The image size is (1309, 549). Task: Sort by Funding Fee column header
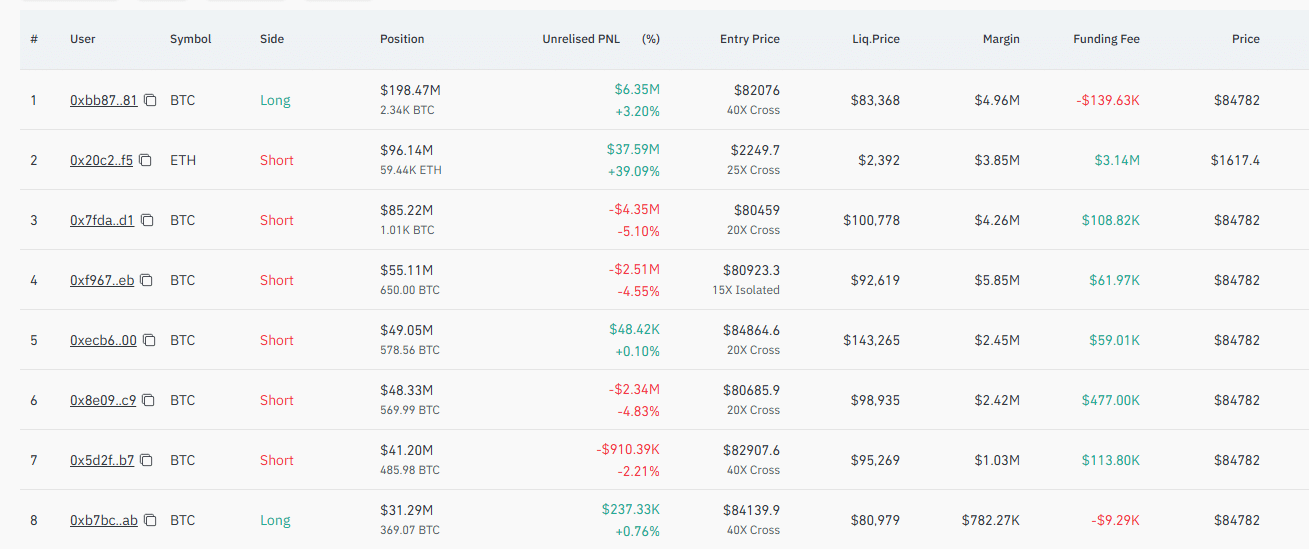click(1106, 39)
